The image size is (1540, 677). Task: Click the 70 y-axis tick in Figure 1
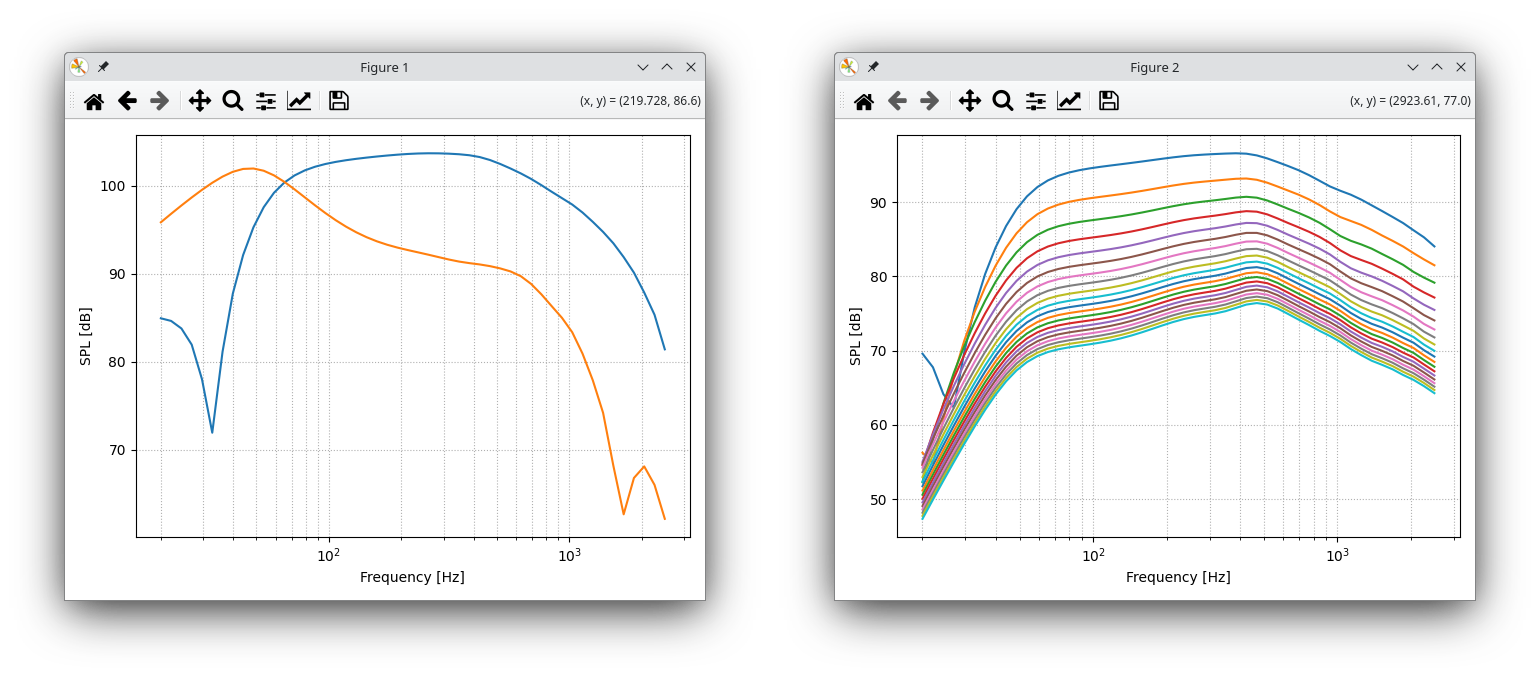tap(118, 450)
